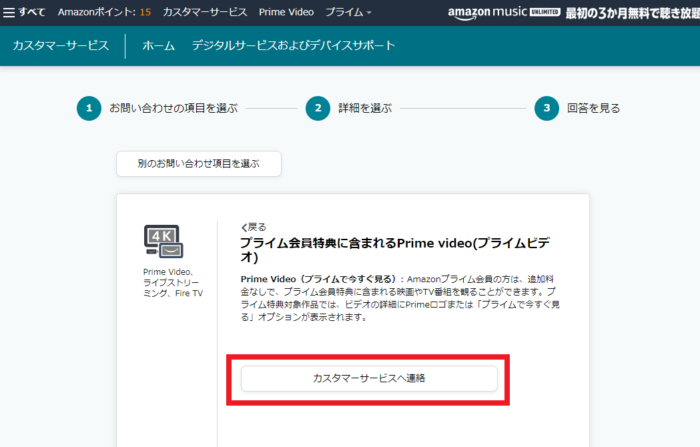The height and width of the screenshot is (447, 700).
Task: Open the ホーム tab in teal bar
Action: [x=158, y=46]
